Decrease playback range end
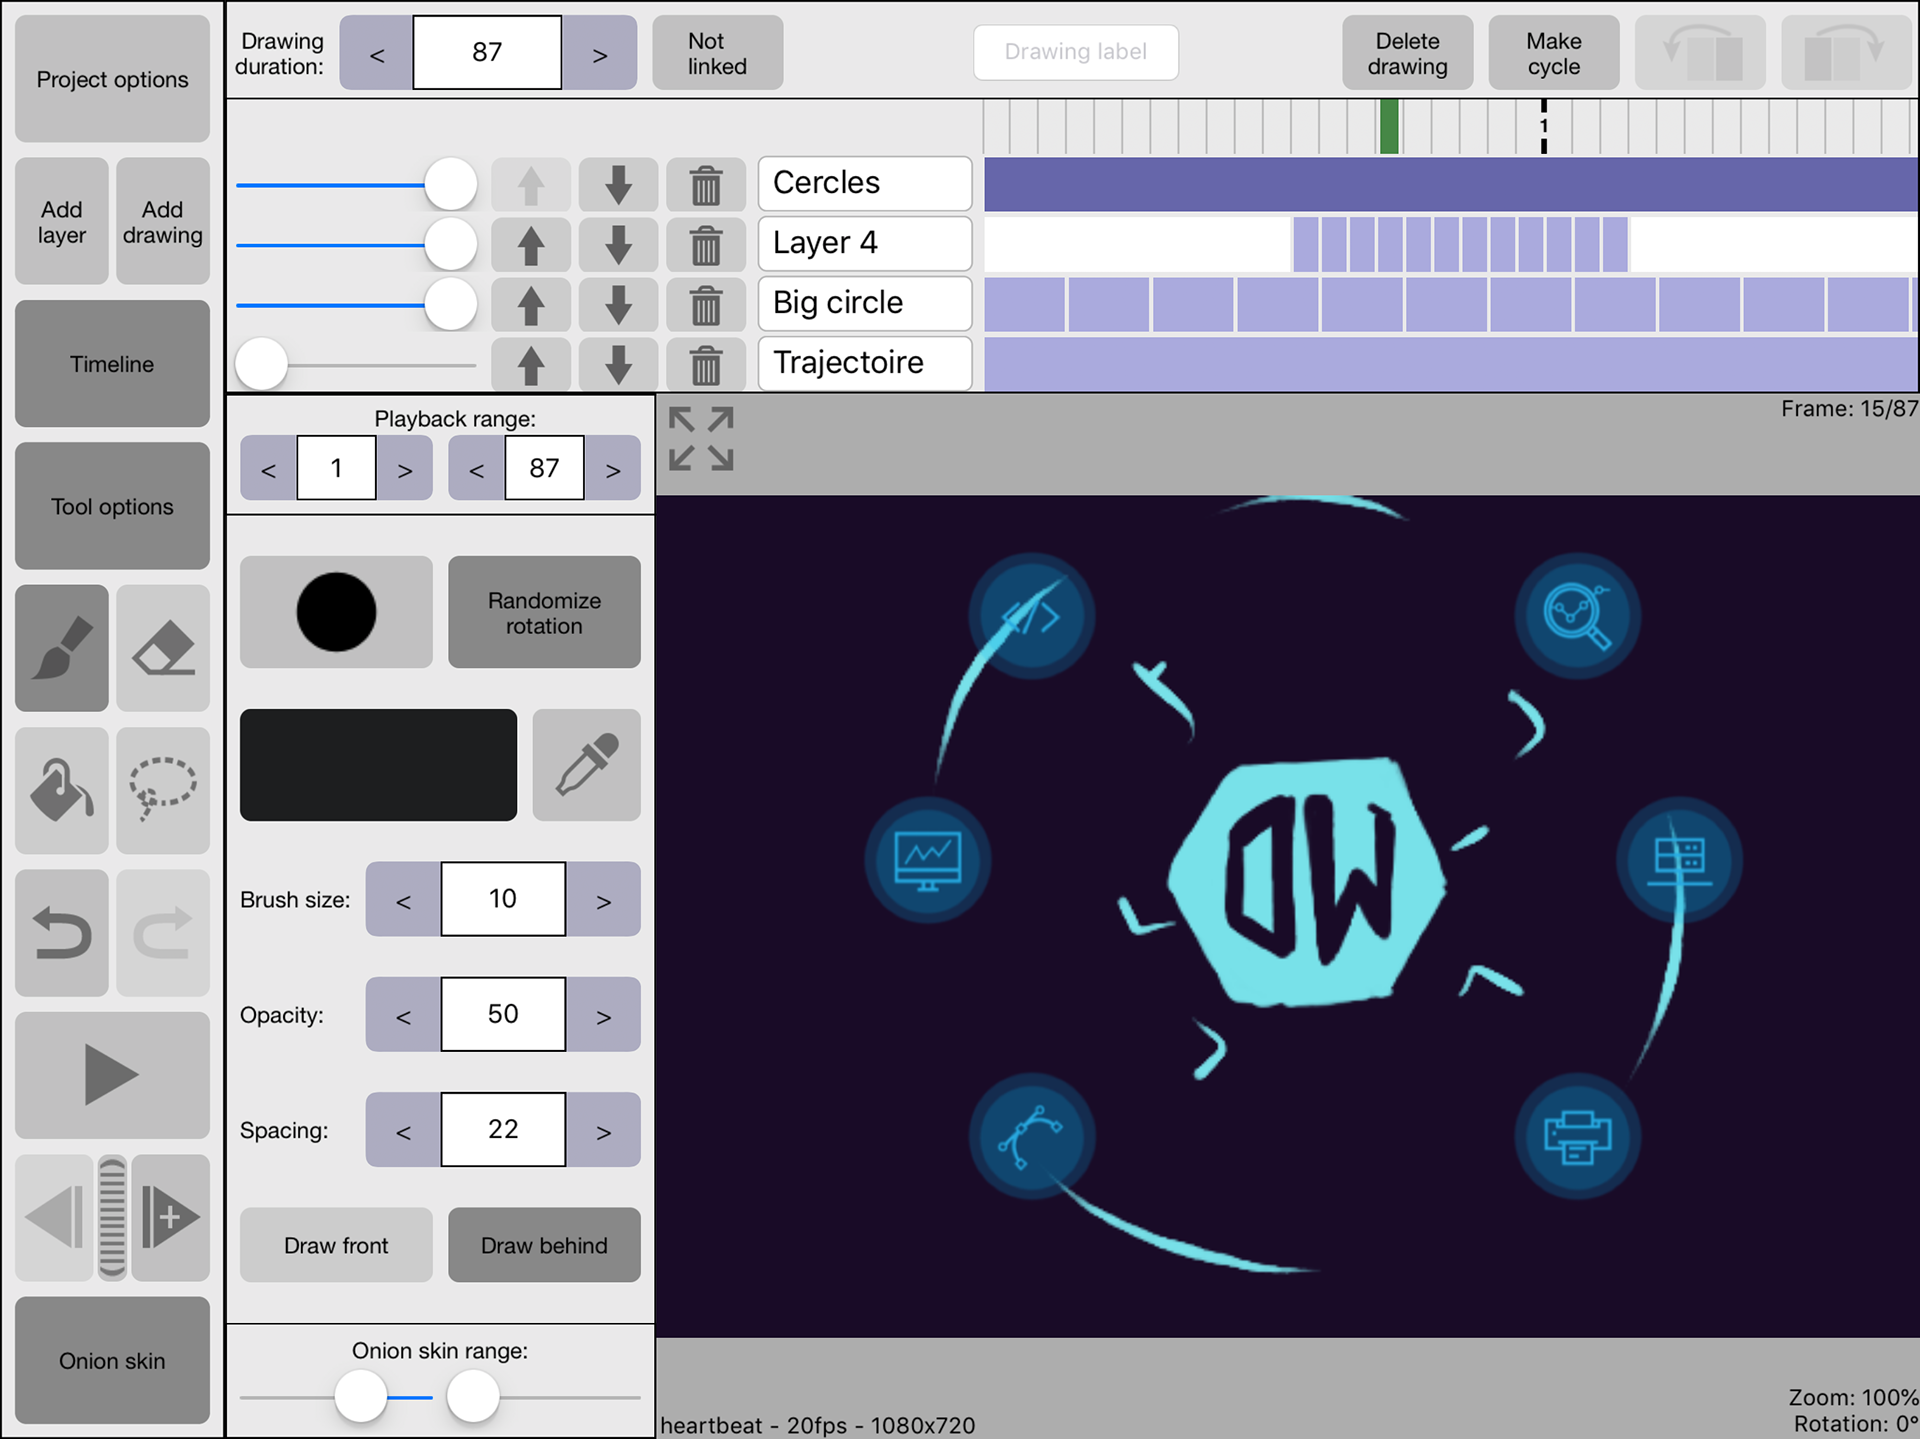Image resolution: width=1920 pixels, height=1439 pixels. 476,468
